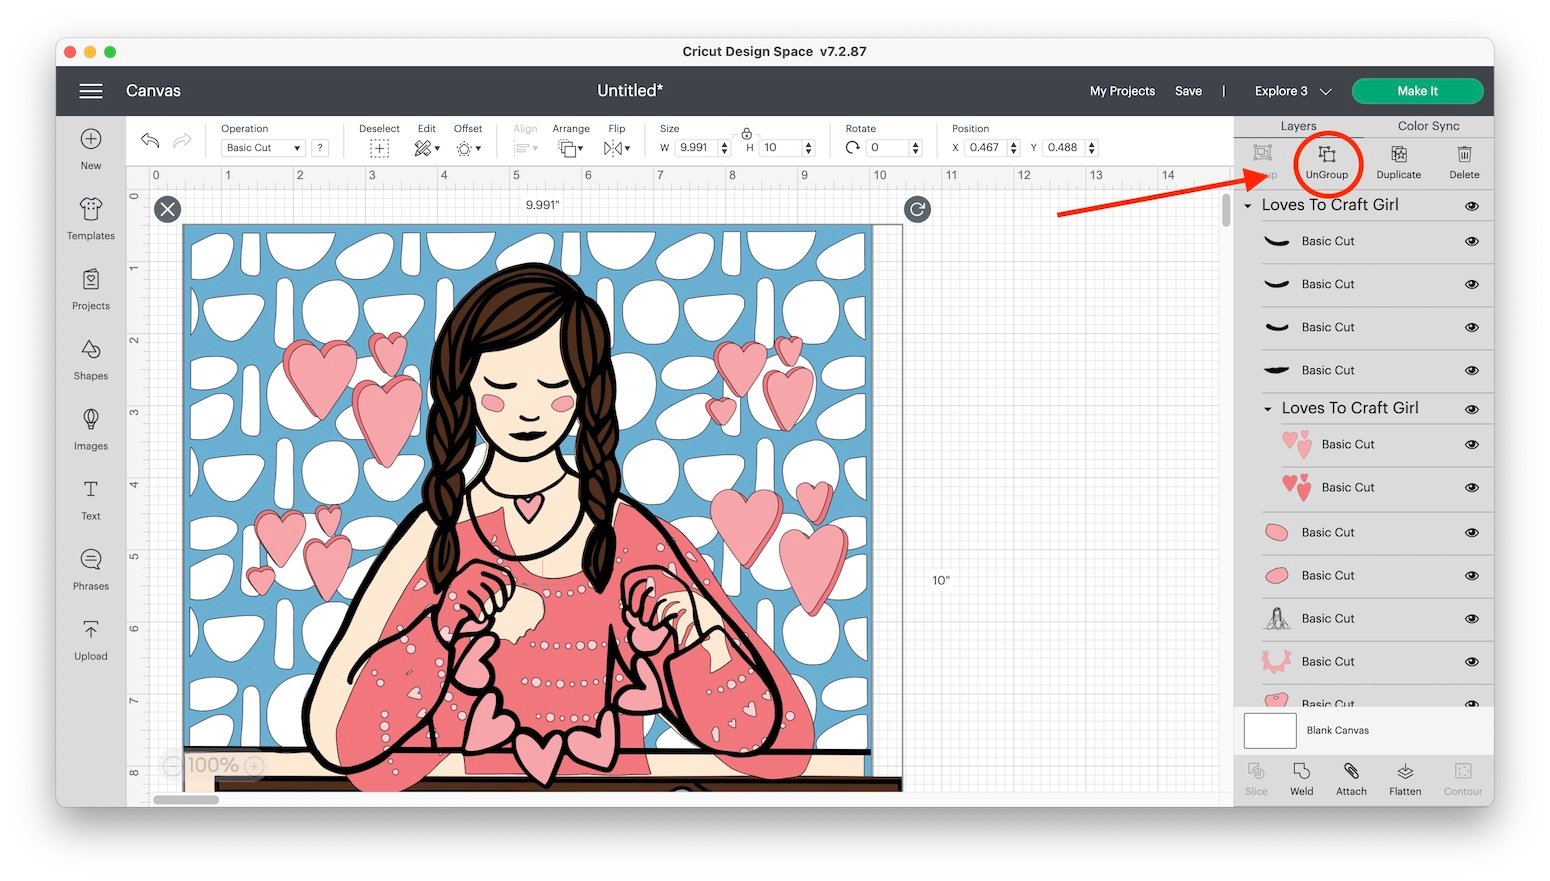
Task: Click the canvas vertical scrollbar
Action: click(x=1227, y=210)
